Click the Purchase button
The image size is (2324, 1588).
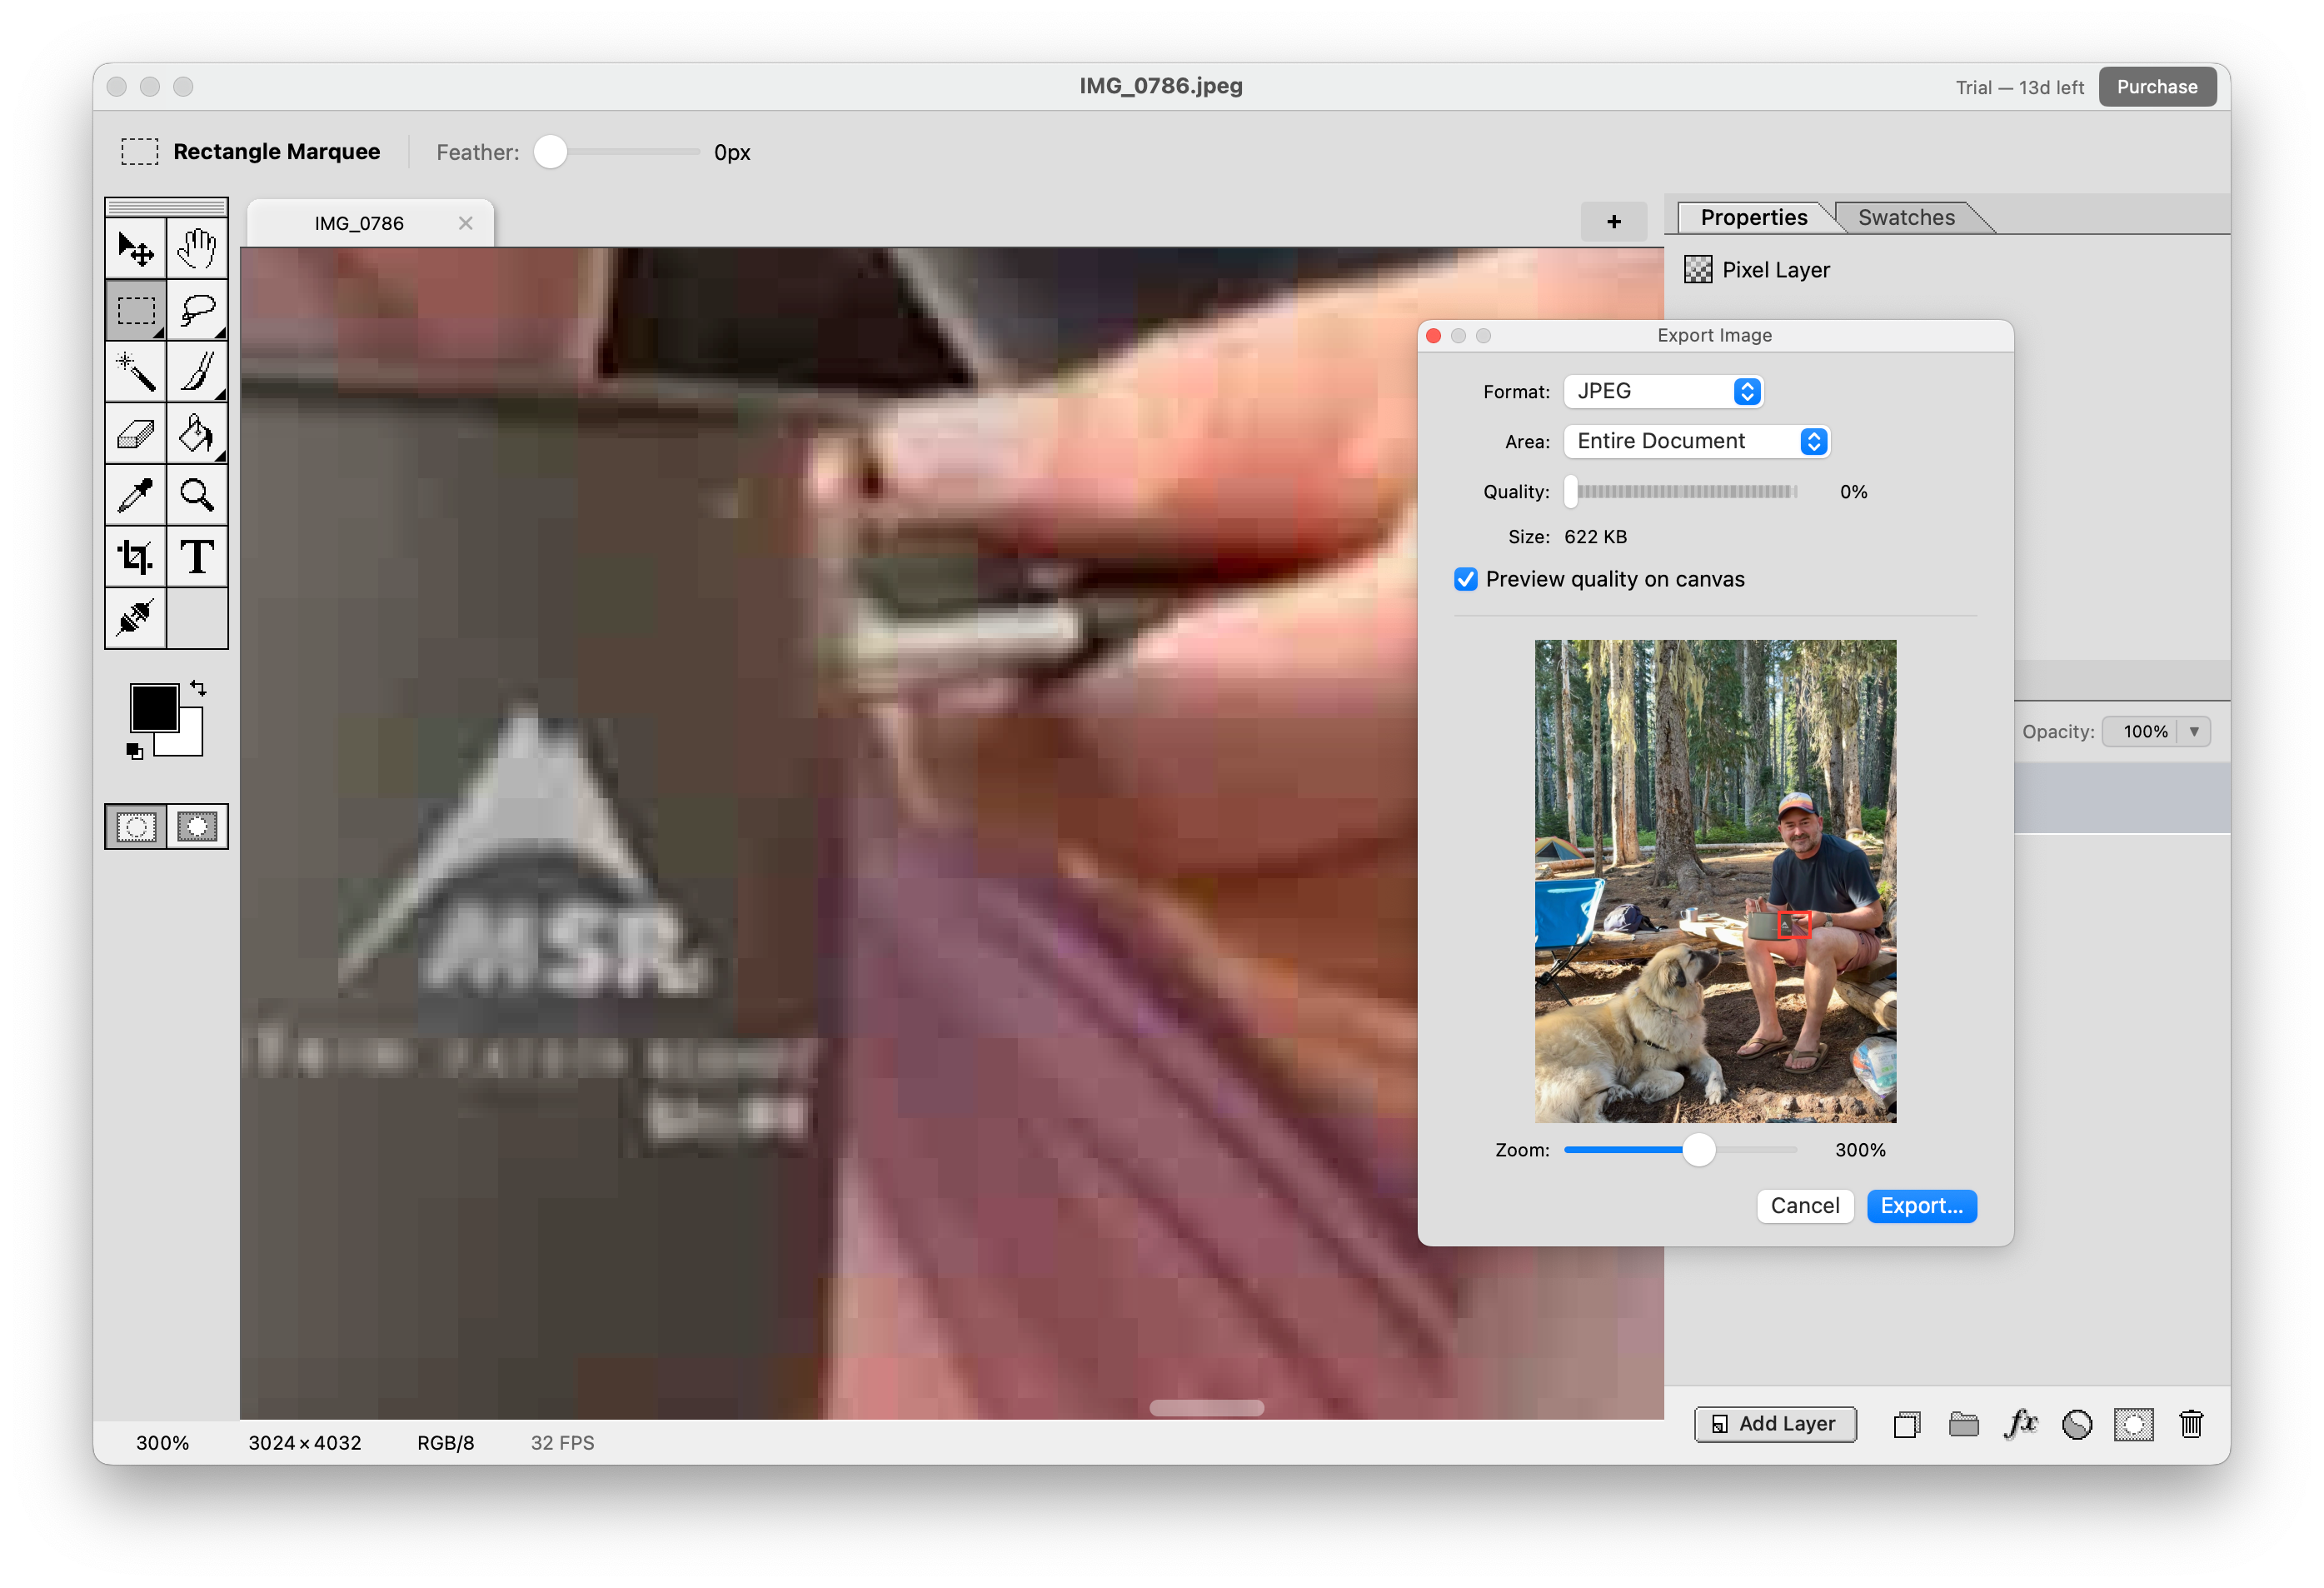[x=2157, y=87]
